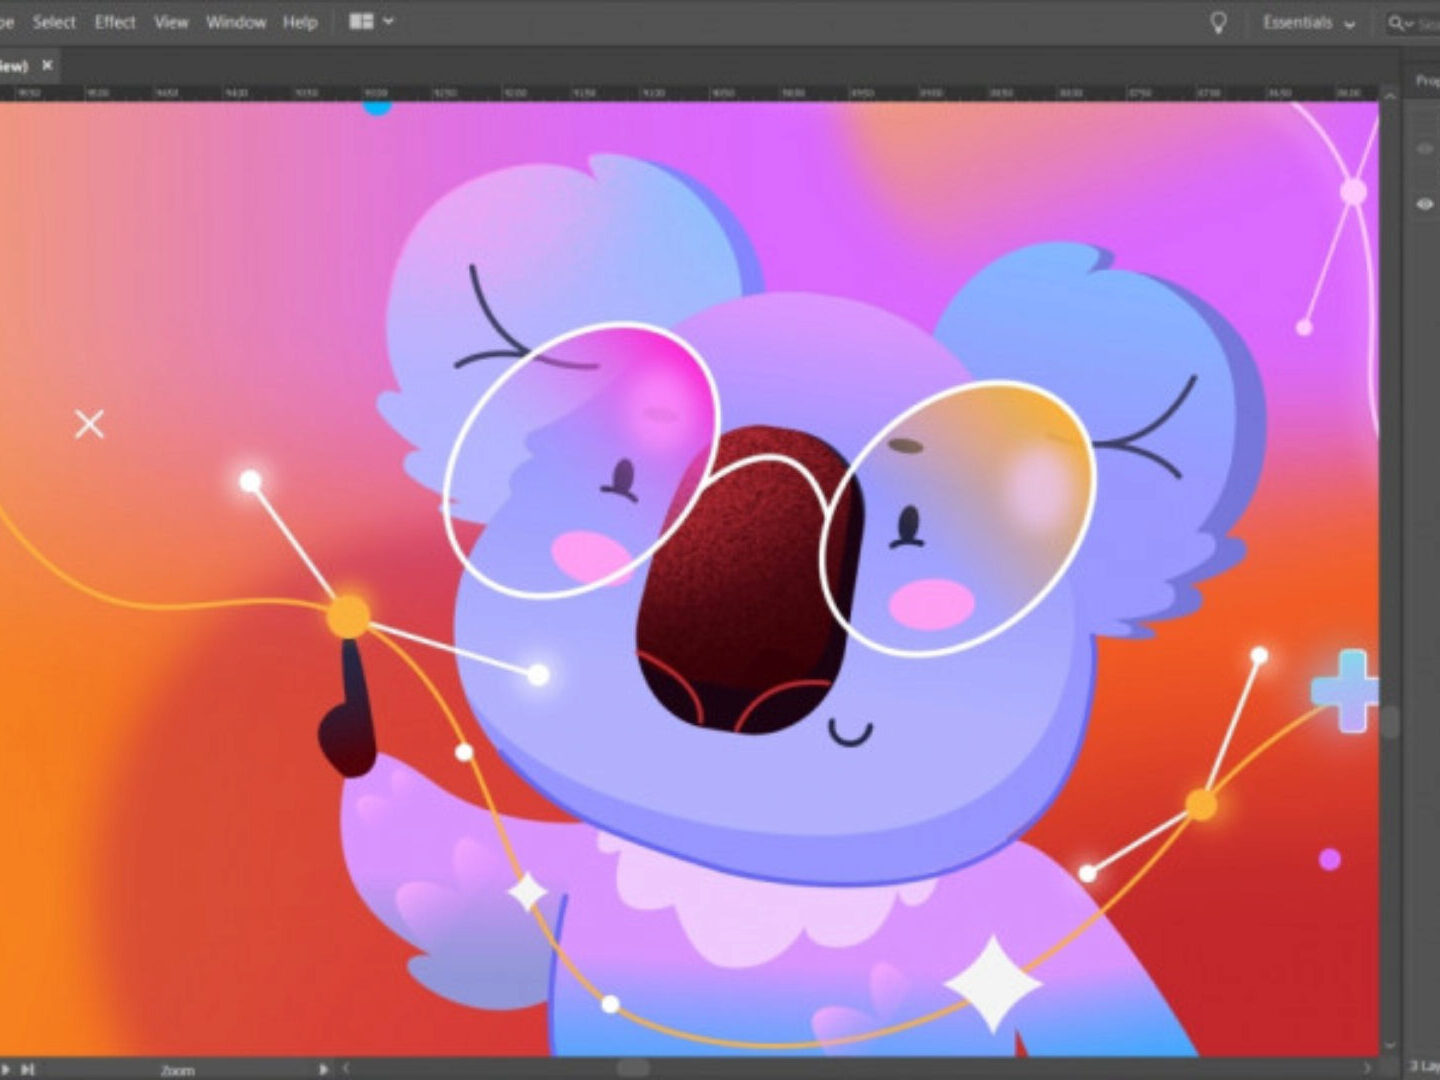This screenshot has width=1440, height=1080.
Task: Expand the Arrange Documents dropdown arrow
Action: pos(389,21)
